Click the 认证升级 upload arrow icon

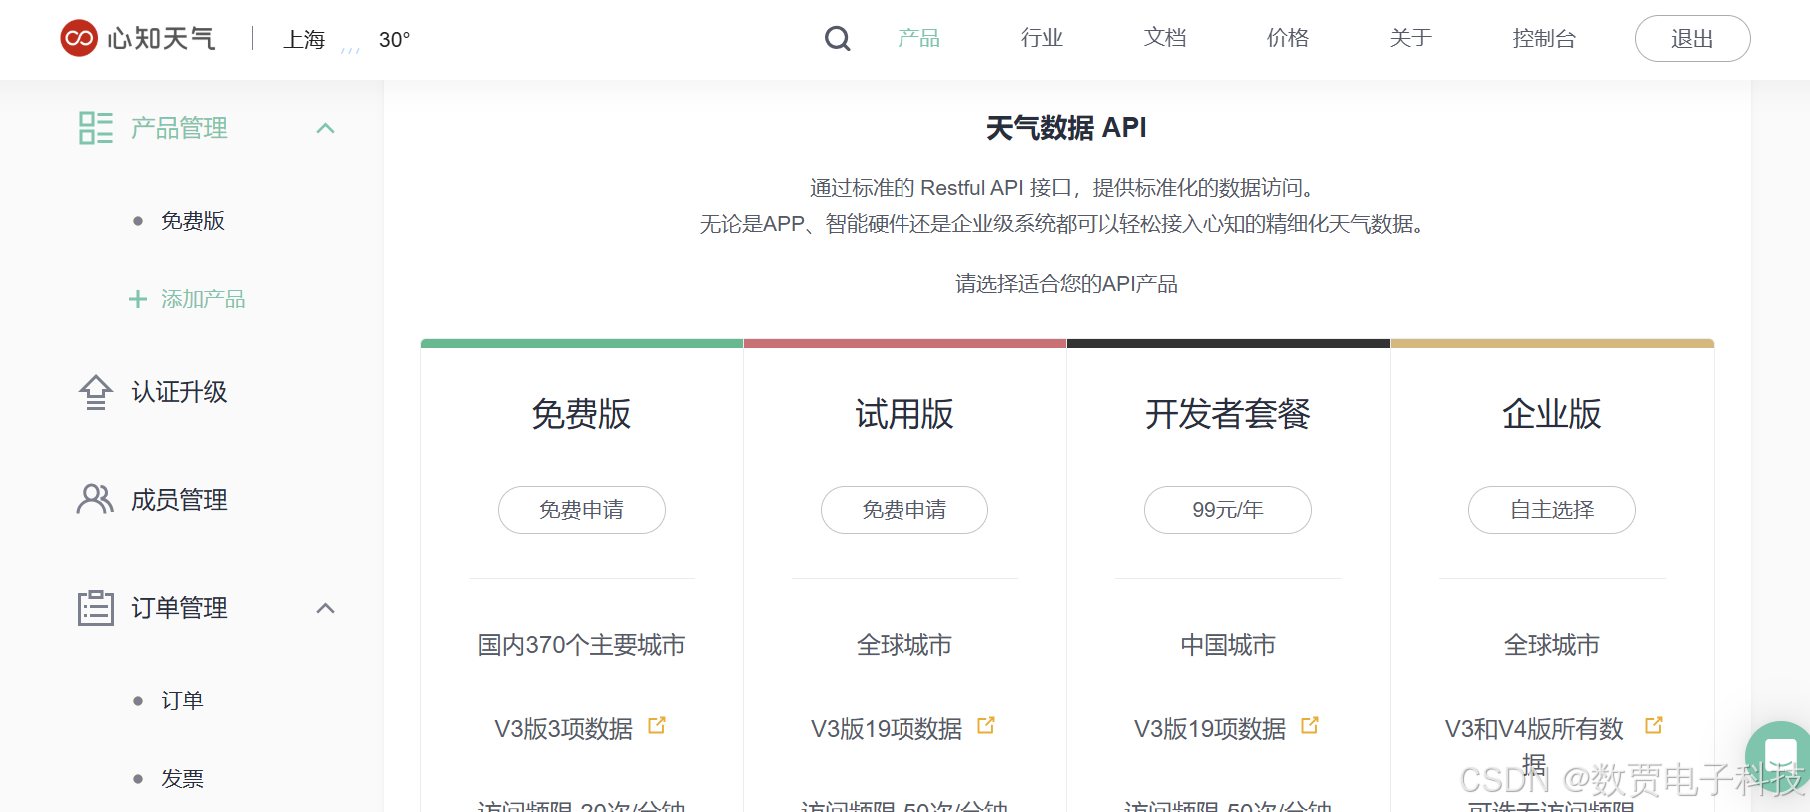[x=96, y=392]
